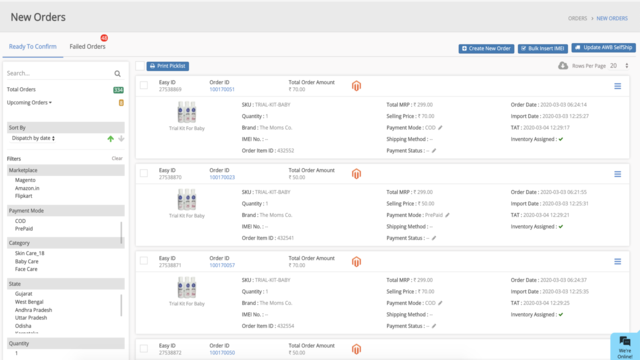Filter by Magento marketplace
The image size is (640, 360).
tap(25, 180)
